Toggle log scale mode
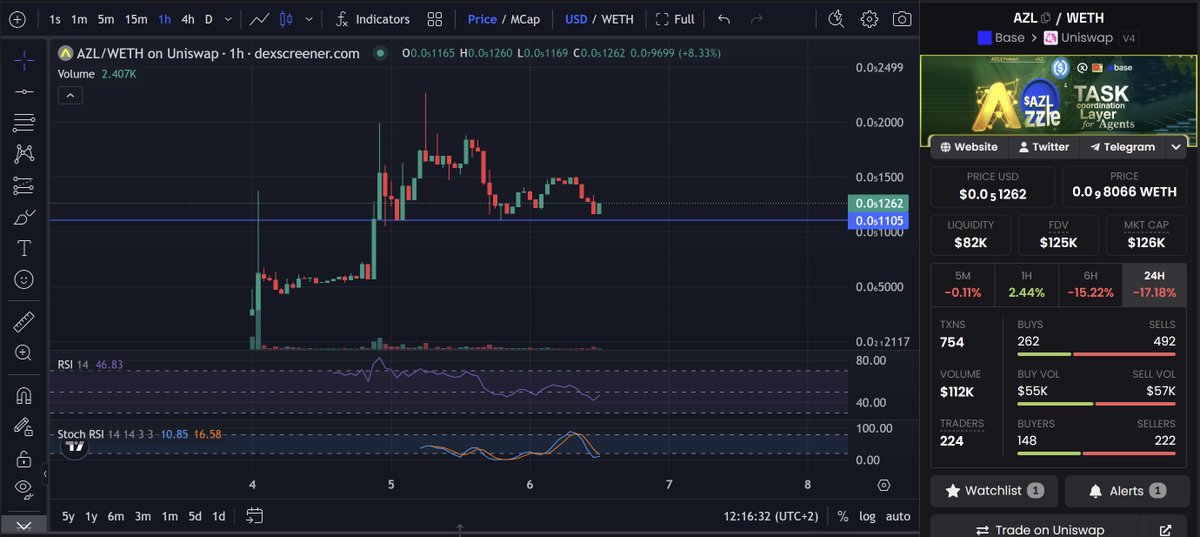1200x537 pixels. point(866,516)
